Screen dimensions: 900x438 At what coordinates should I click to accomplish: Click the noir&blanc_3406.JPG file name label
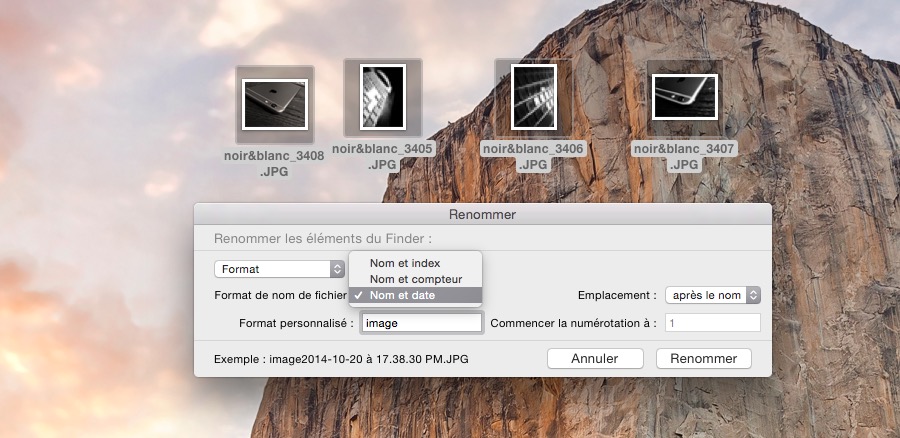tap(533, 157)
